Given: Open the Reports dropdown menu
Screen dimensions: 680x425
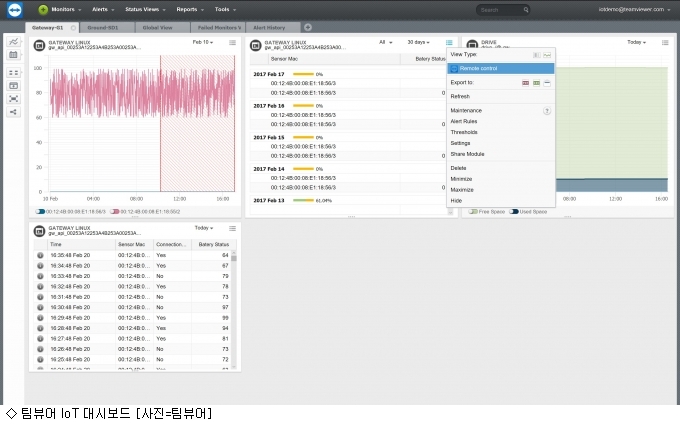Looking at the screenshot, I should [190, 10].
